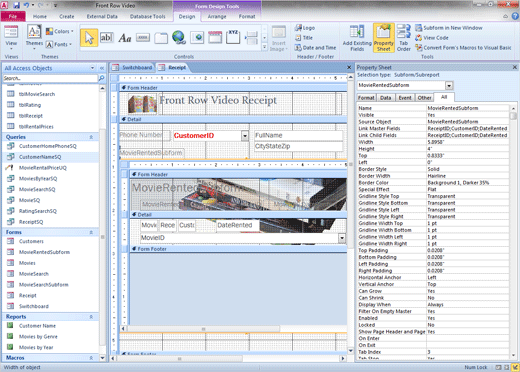The width and height of the screenshot is (520, 372).
Task: Open the CustomerID combo box arrow
Action: click(245, 136)
